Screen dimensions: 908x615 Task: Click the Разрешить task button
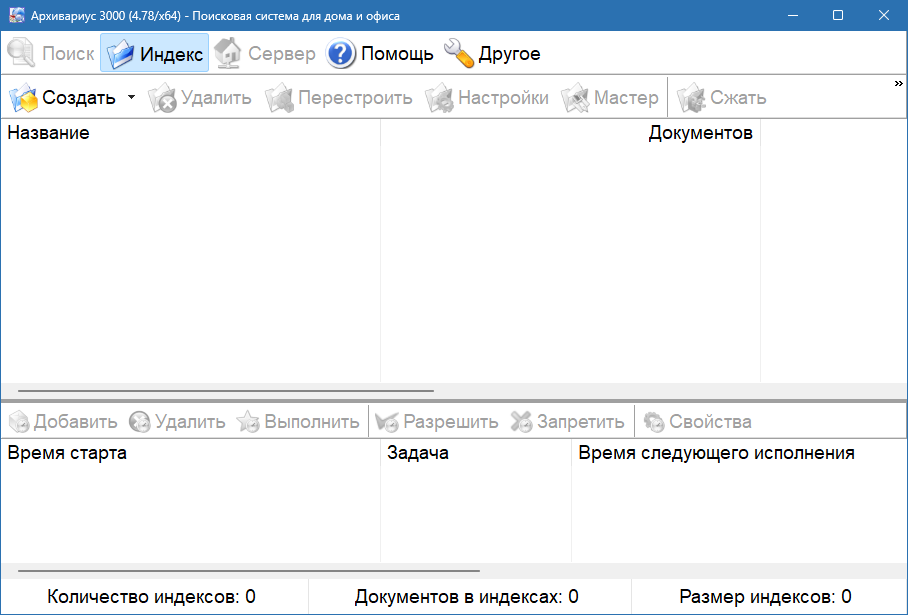click(437, 422)
